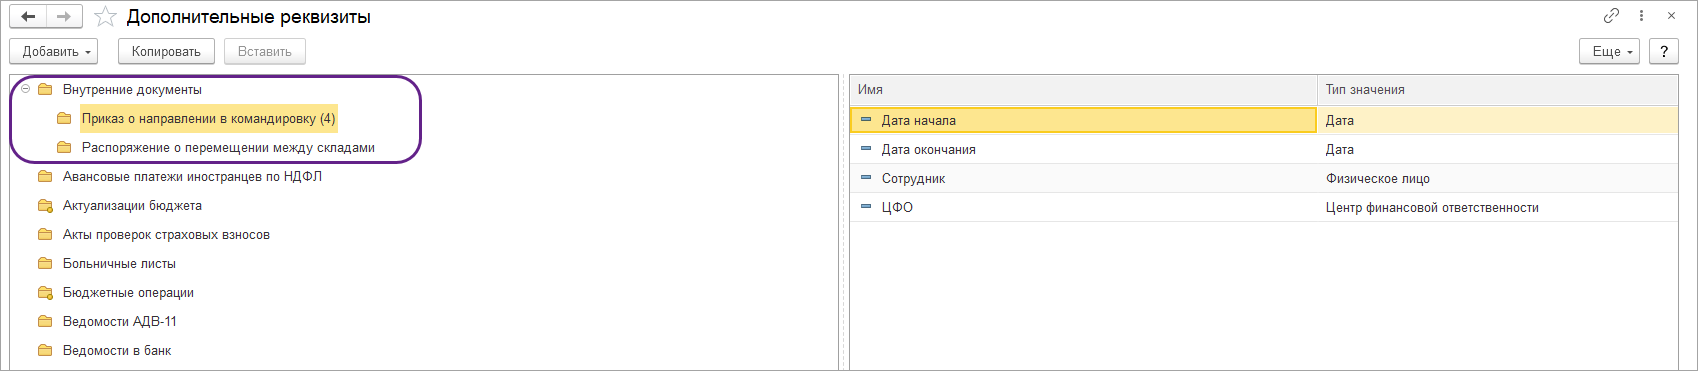
Task: Click the Приказ о направлении в командировку folder icon
Action: [x=64, y=118]
